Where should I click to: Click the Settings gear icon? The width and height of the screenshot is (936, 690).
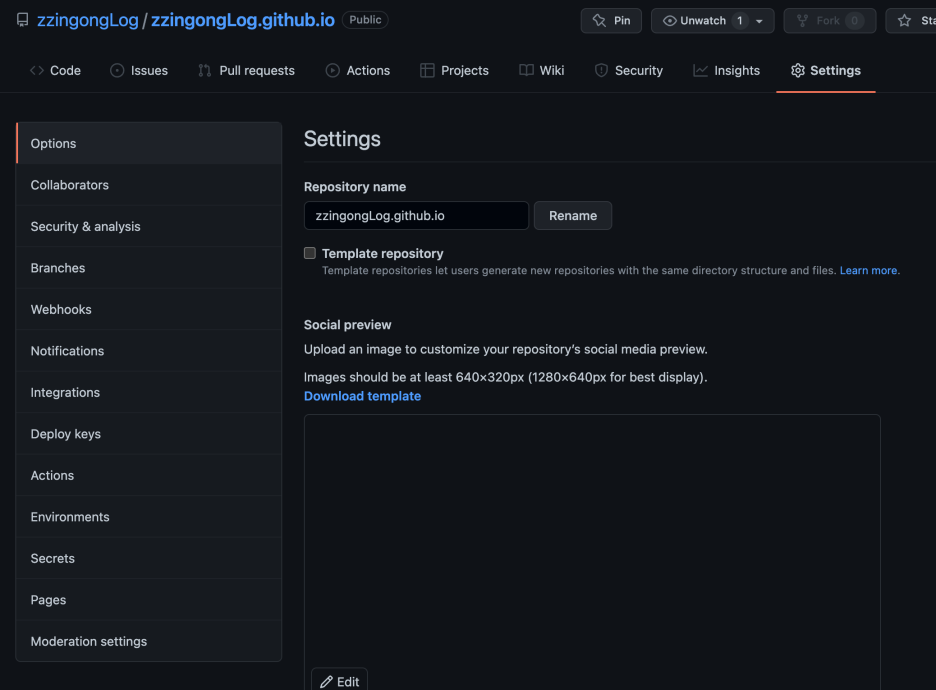click(x=798, y=70)
